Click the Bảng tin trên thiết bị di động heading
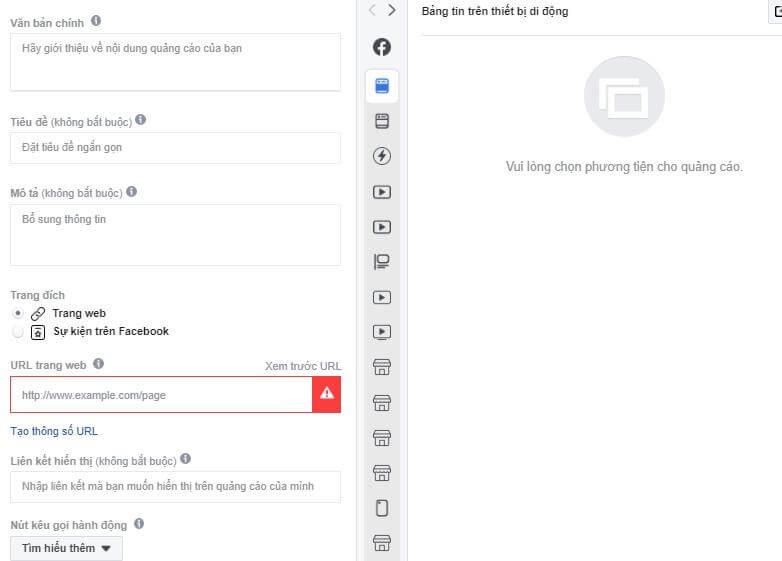 point(495,11)
